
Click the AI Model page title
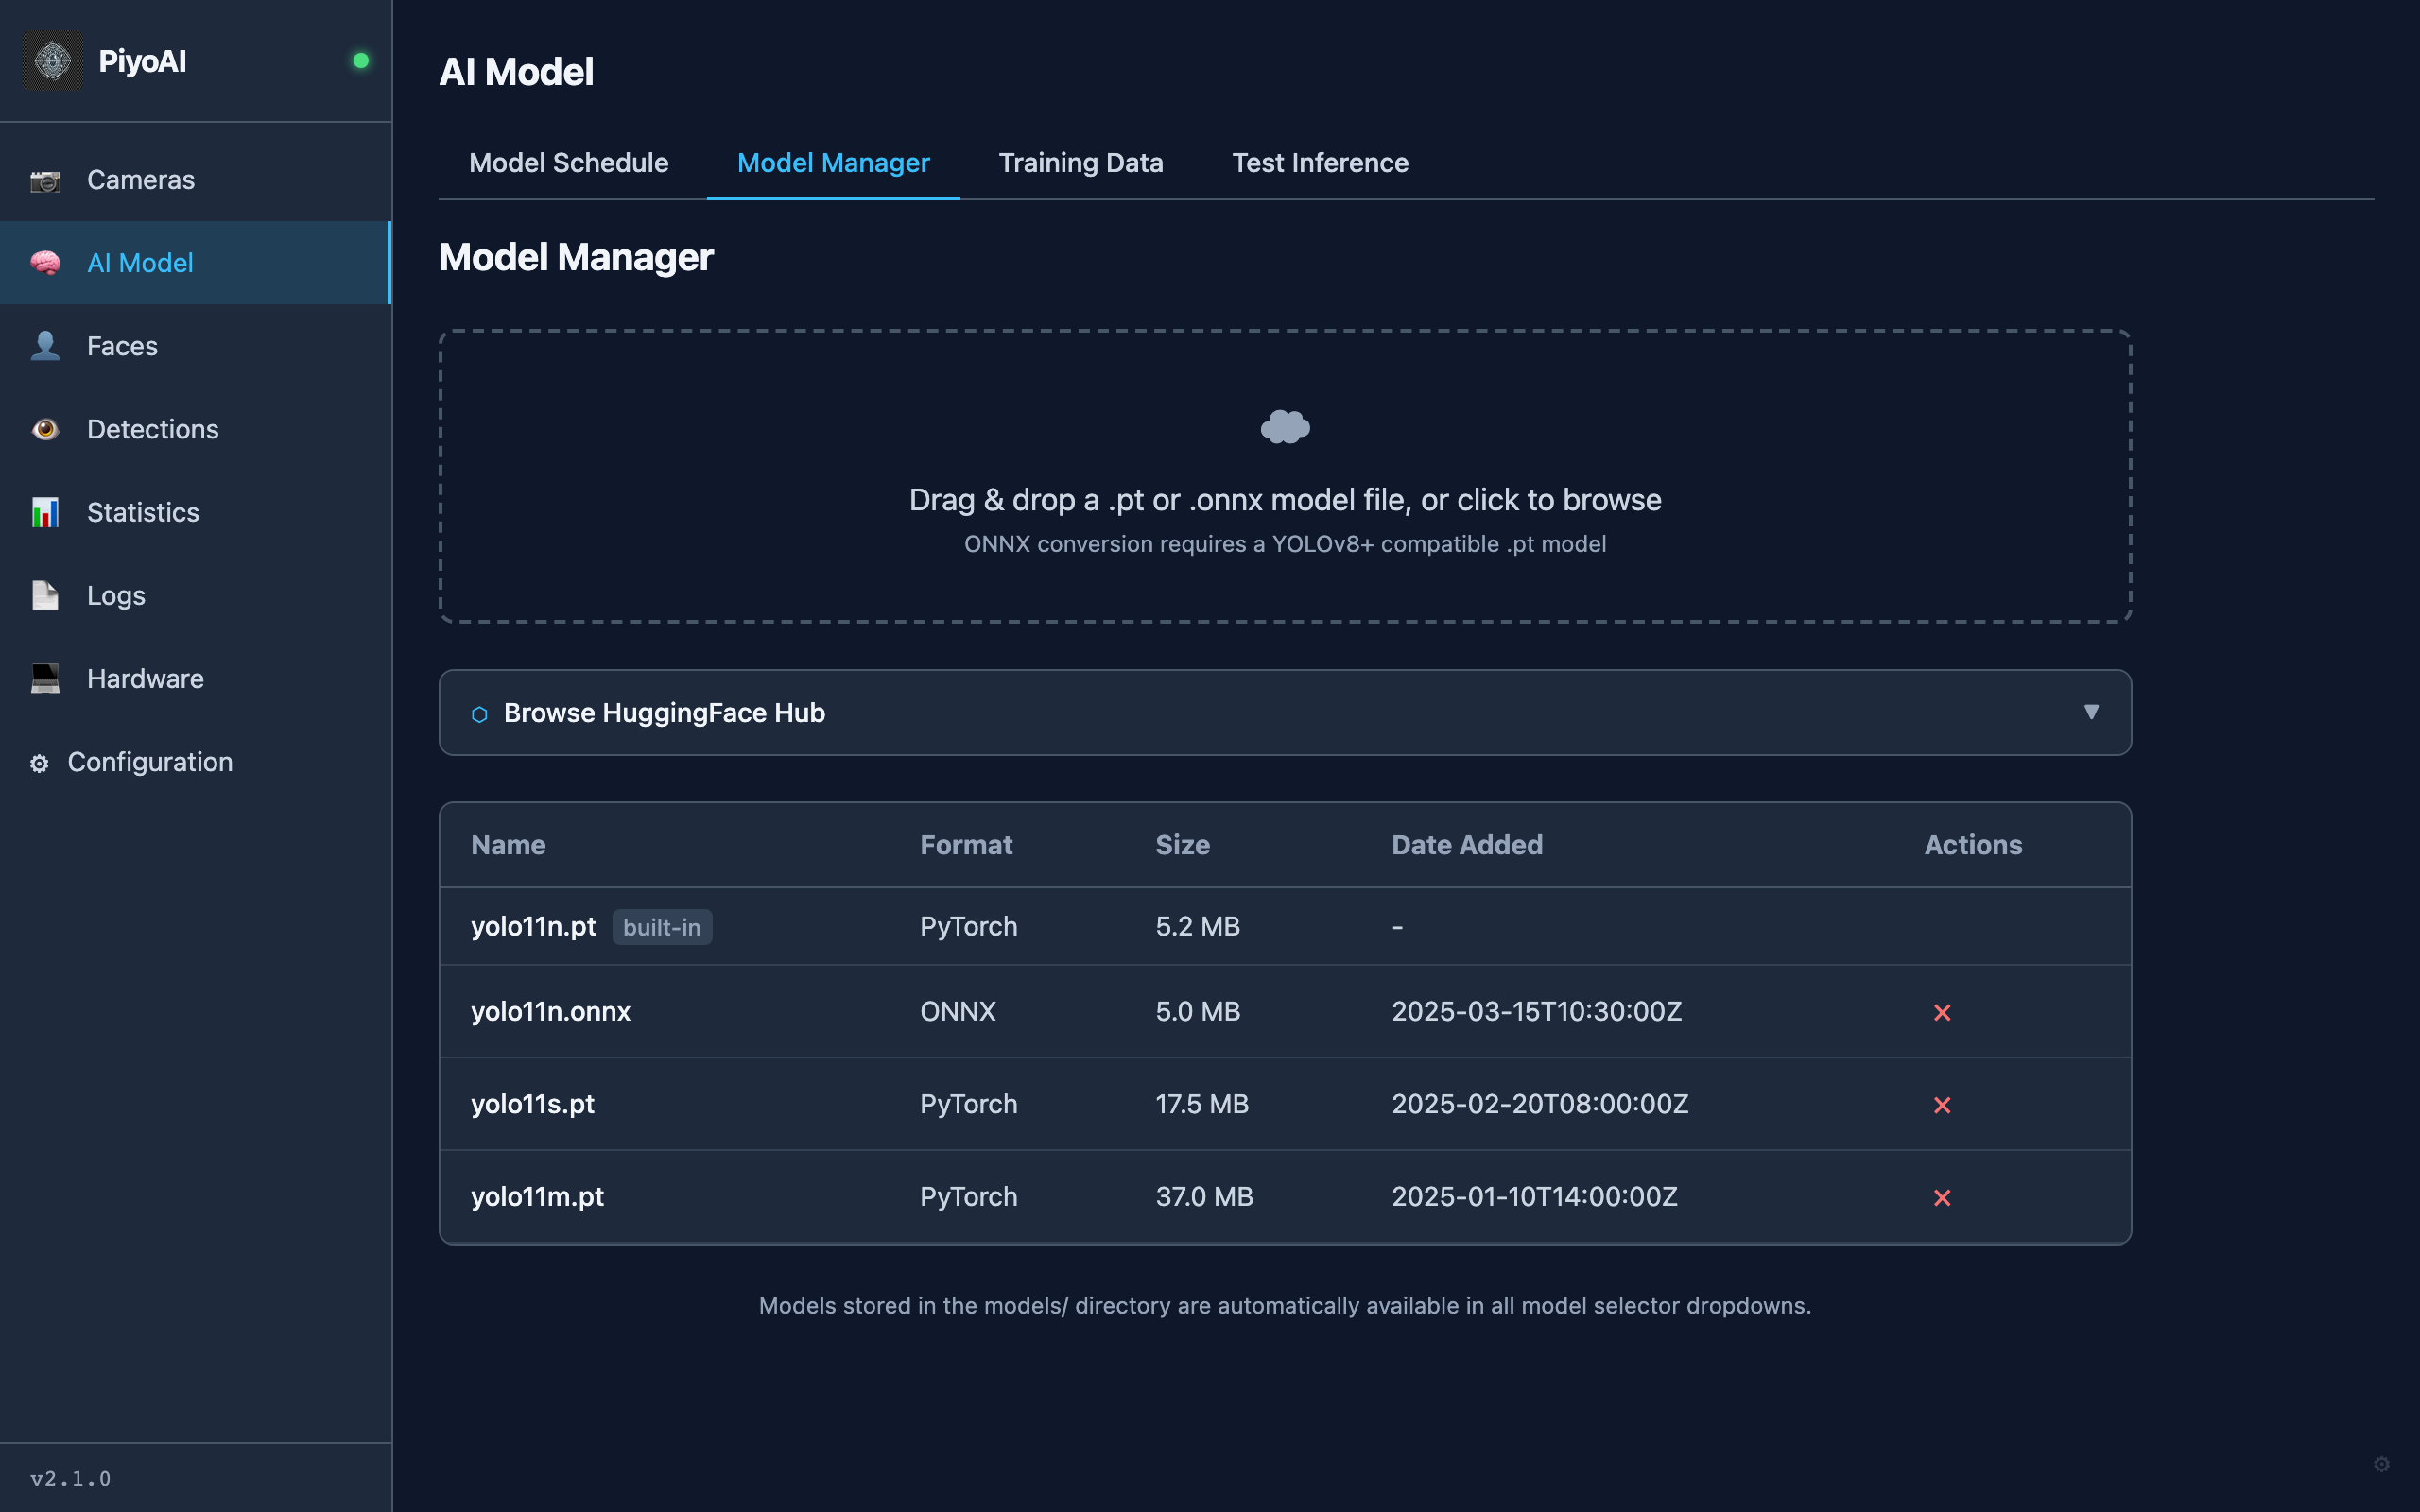(516, 72)
